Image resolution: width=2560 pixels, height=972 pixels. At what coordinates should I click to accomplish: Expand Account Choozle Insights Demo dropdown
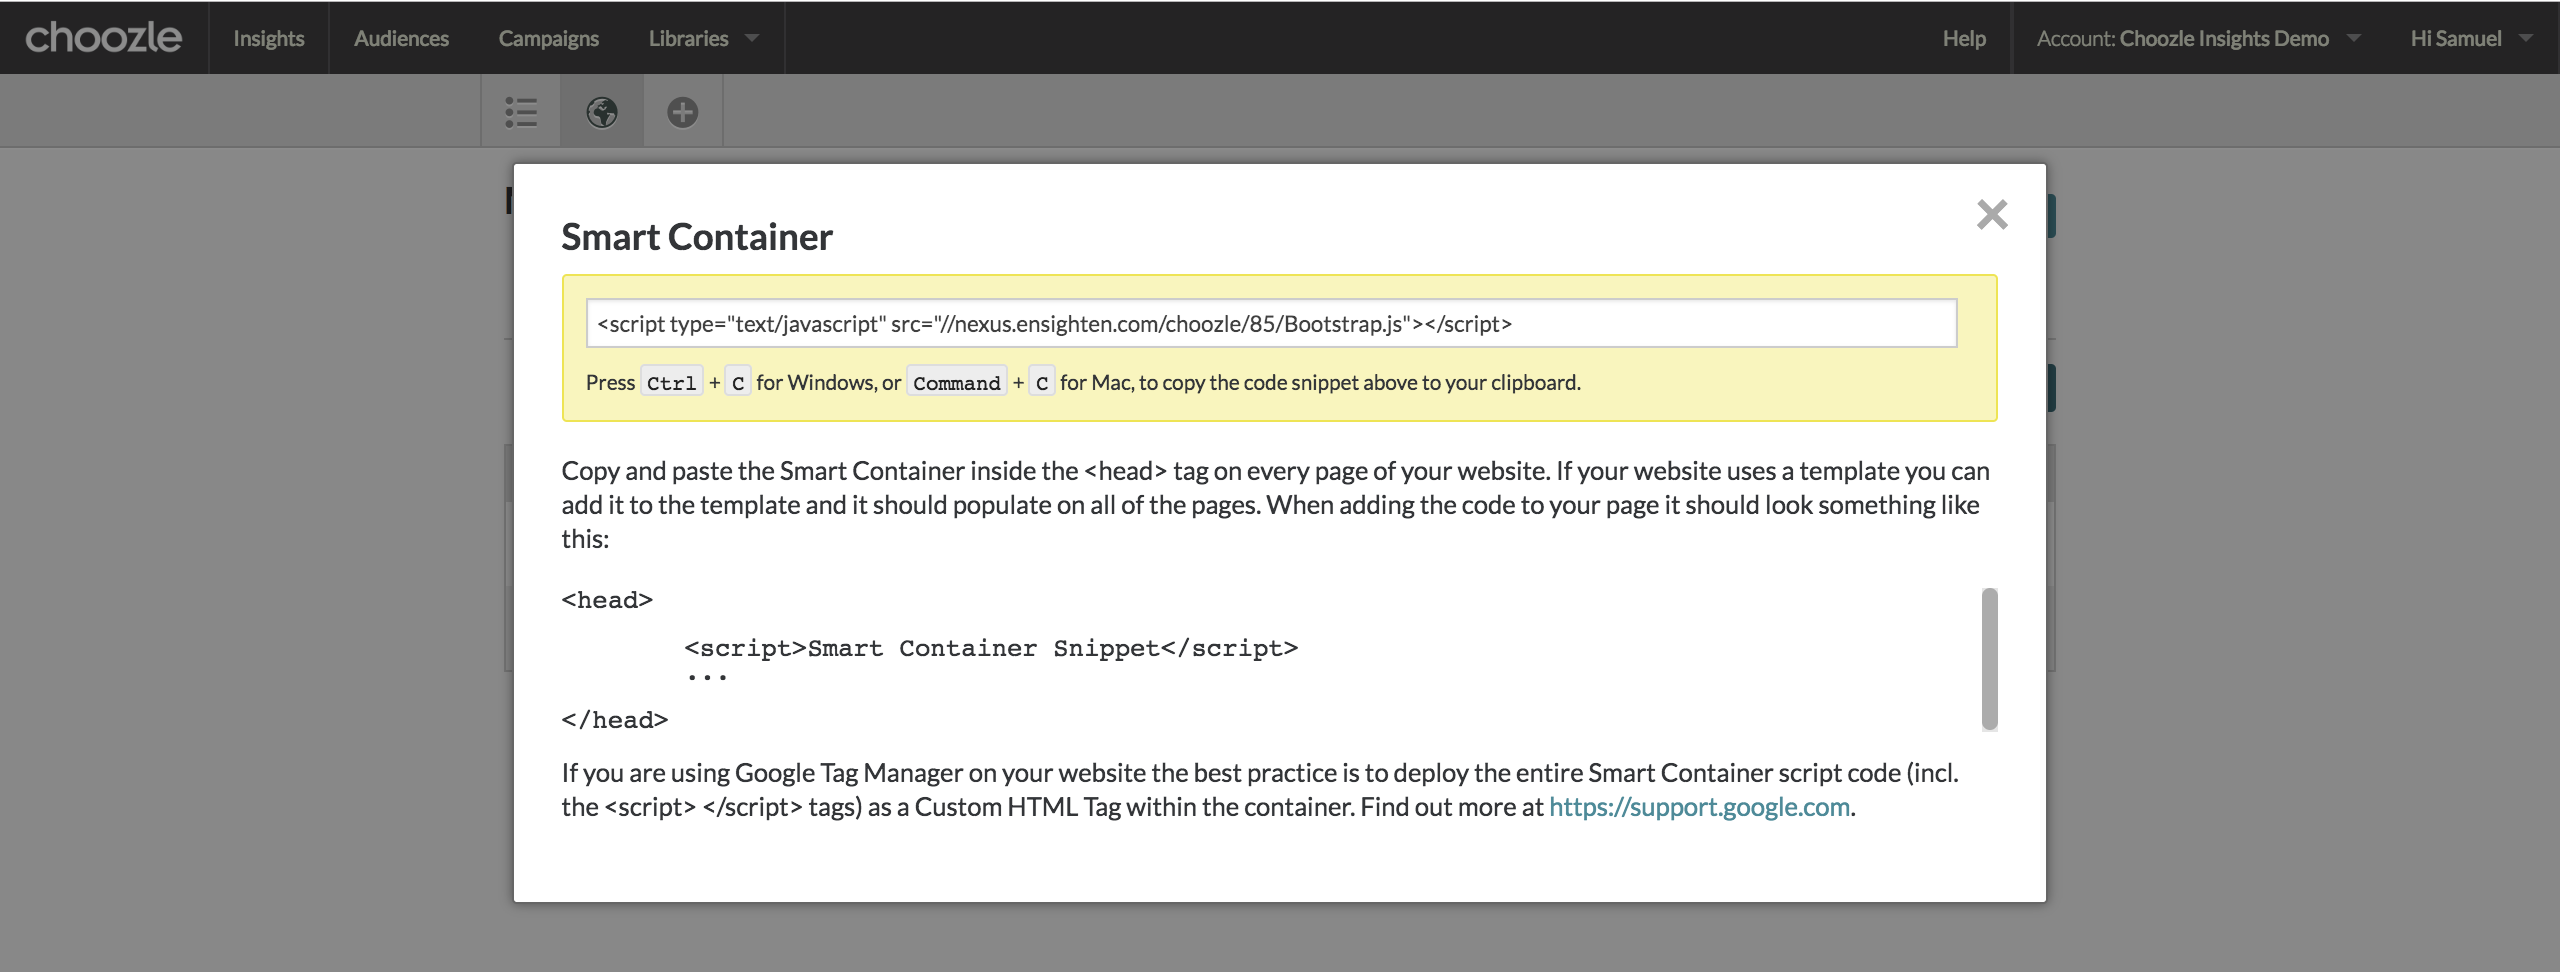(x=2198, y=38)
